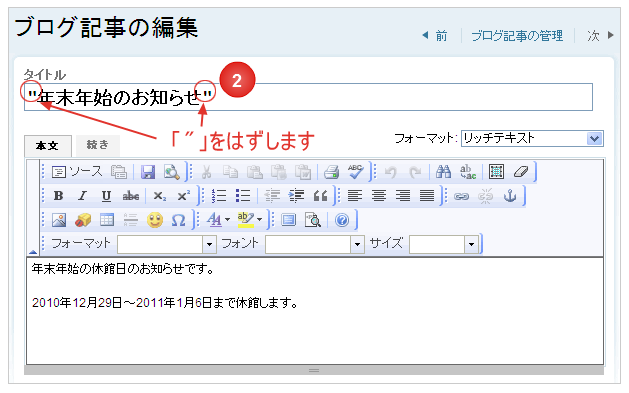Click the Insert Image icon
629x393 pixels.
pos(59,220)
